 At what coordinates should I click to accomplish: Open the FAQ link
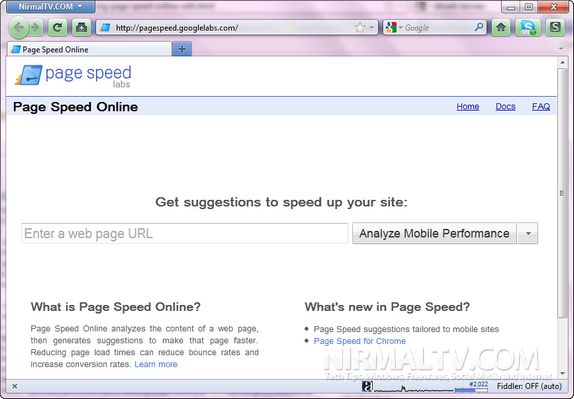point(541,107)
